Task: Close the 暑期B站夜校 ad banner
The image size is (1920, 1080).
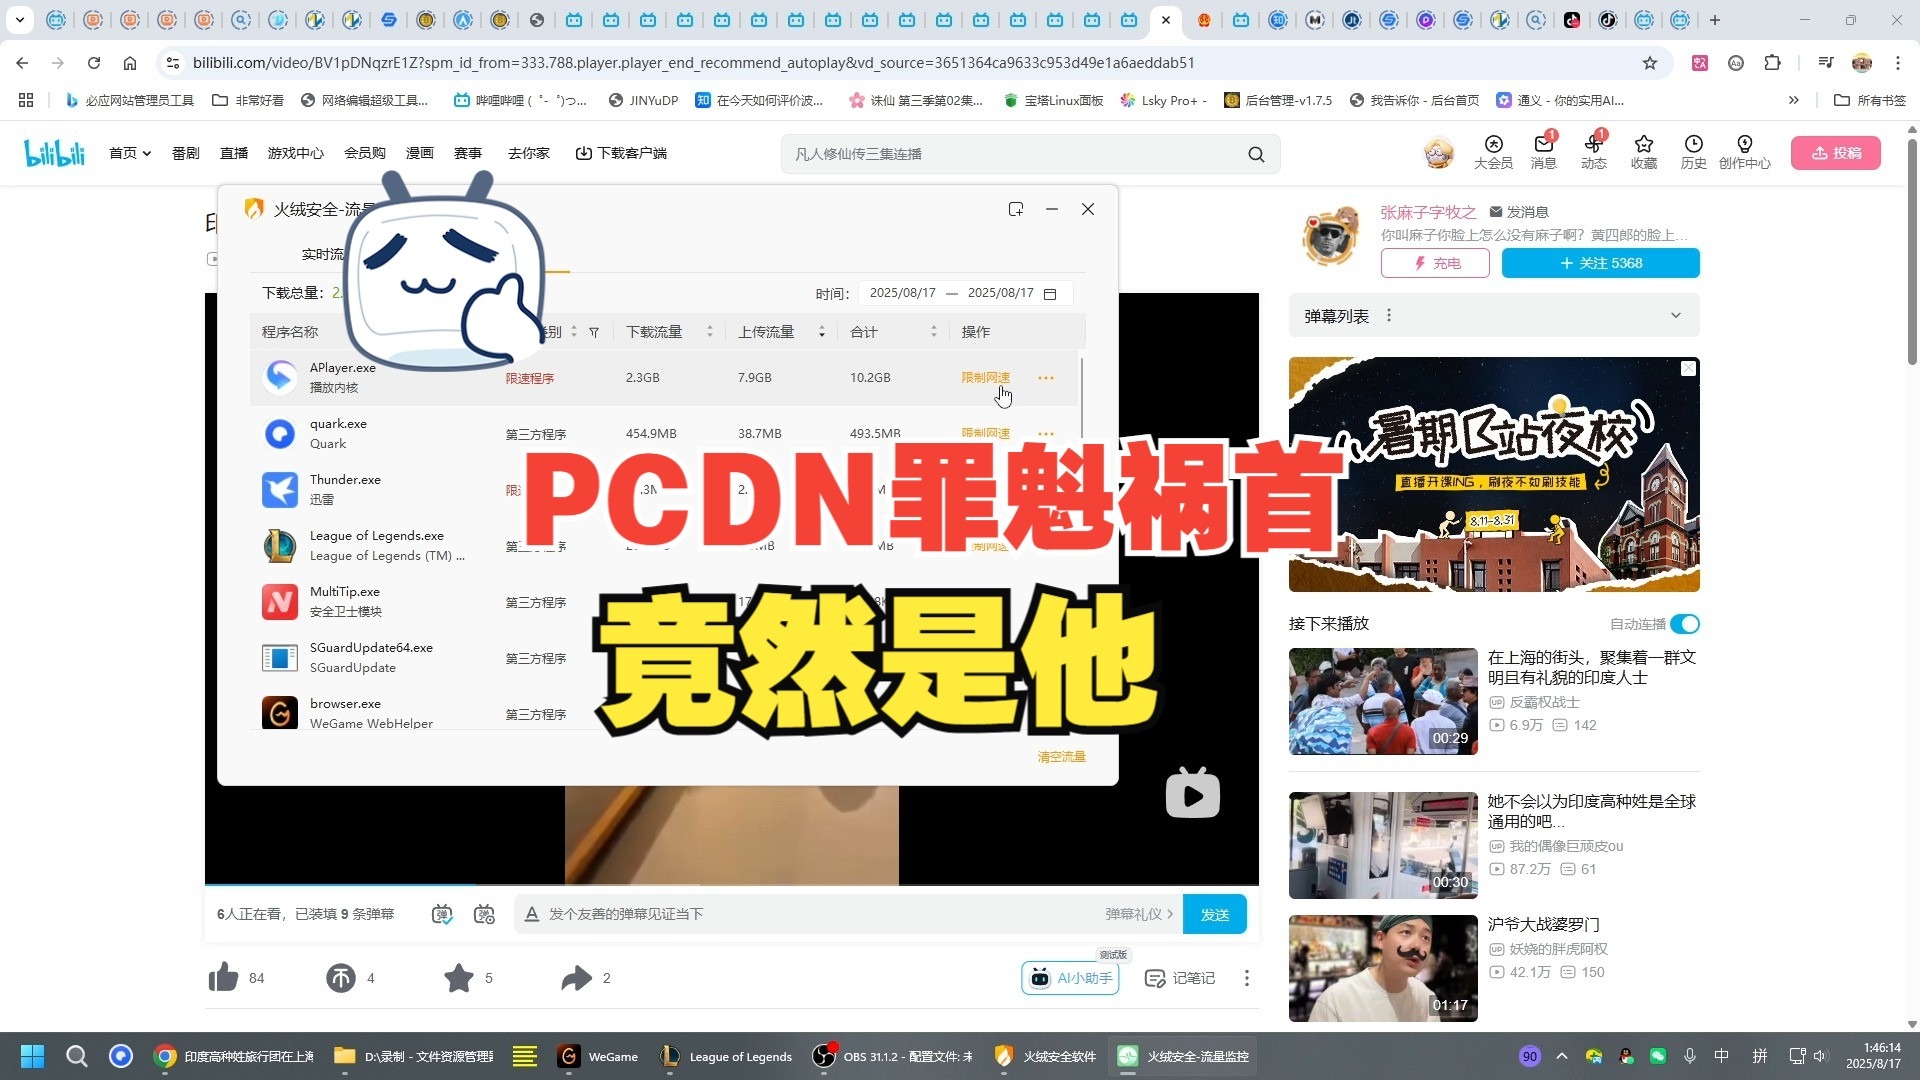Action: [1688, 368]
